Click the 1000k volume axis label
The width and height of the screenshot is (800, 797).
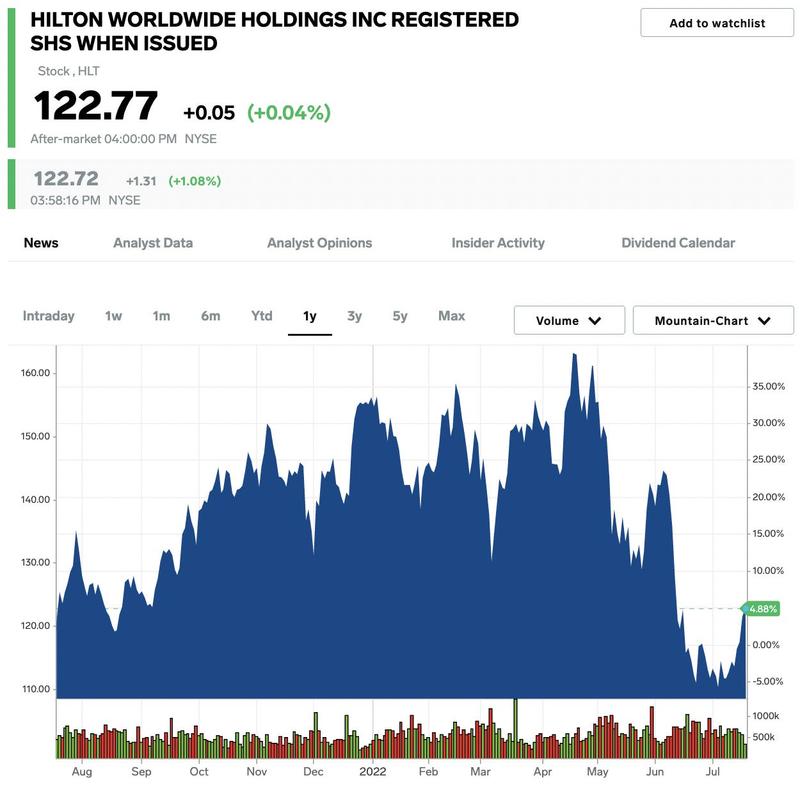(x=766, y=716)
